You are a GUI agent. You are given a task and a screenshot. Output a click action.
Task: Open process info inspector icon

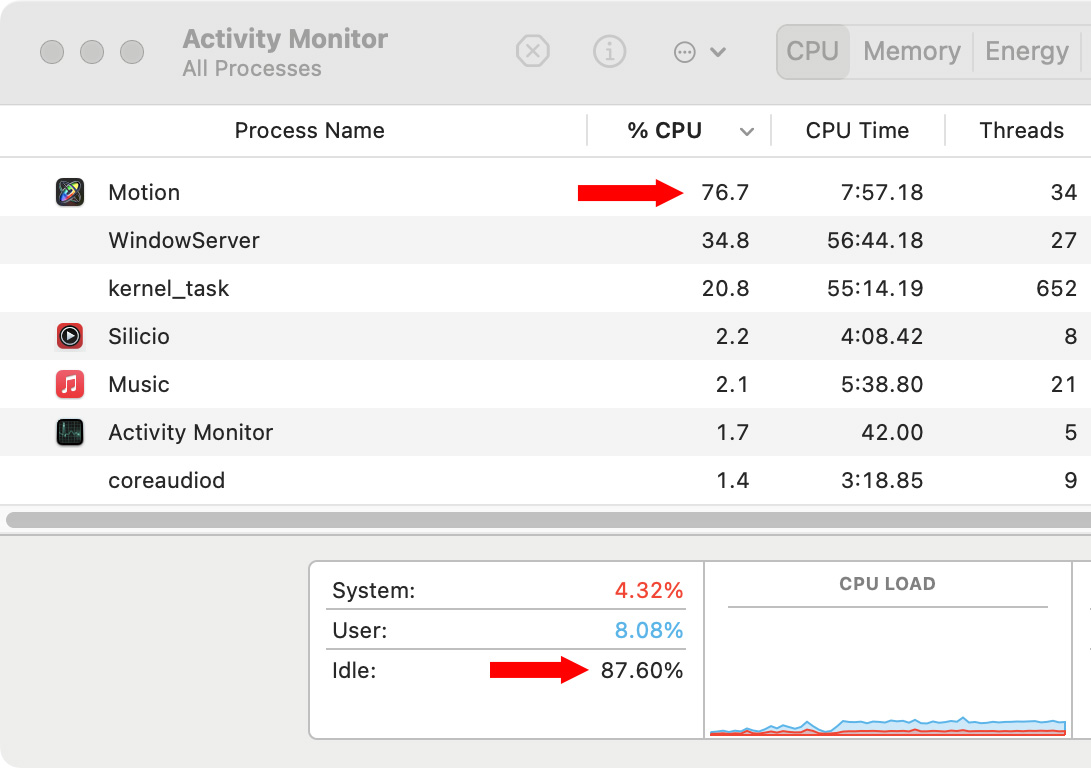609,51
